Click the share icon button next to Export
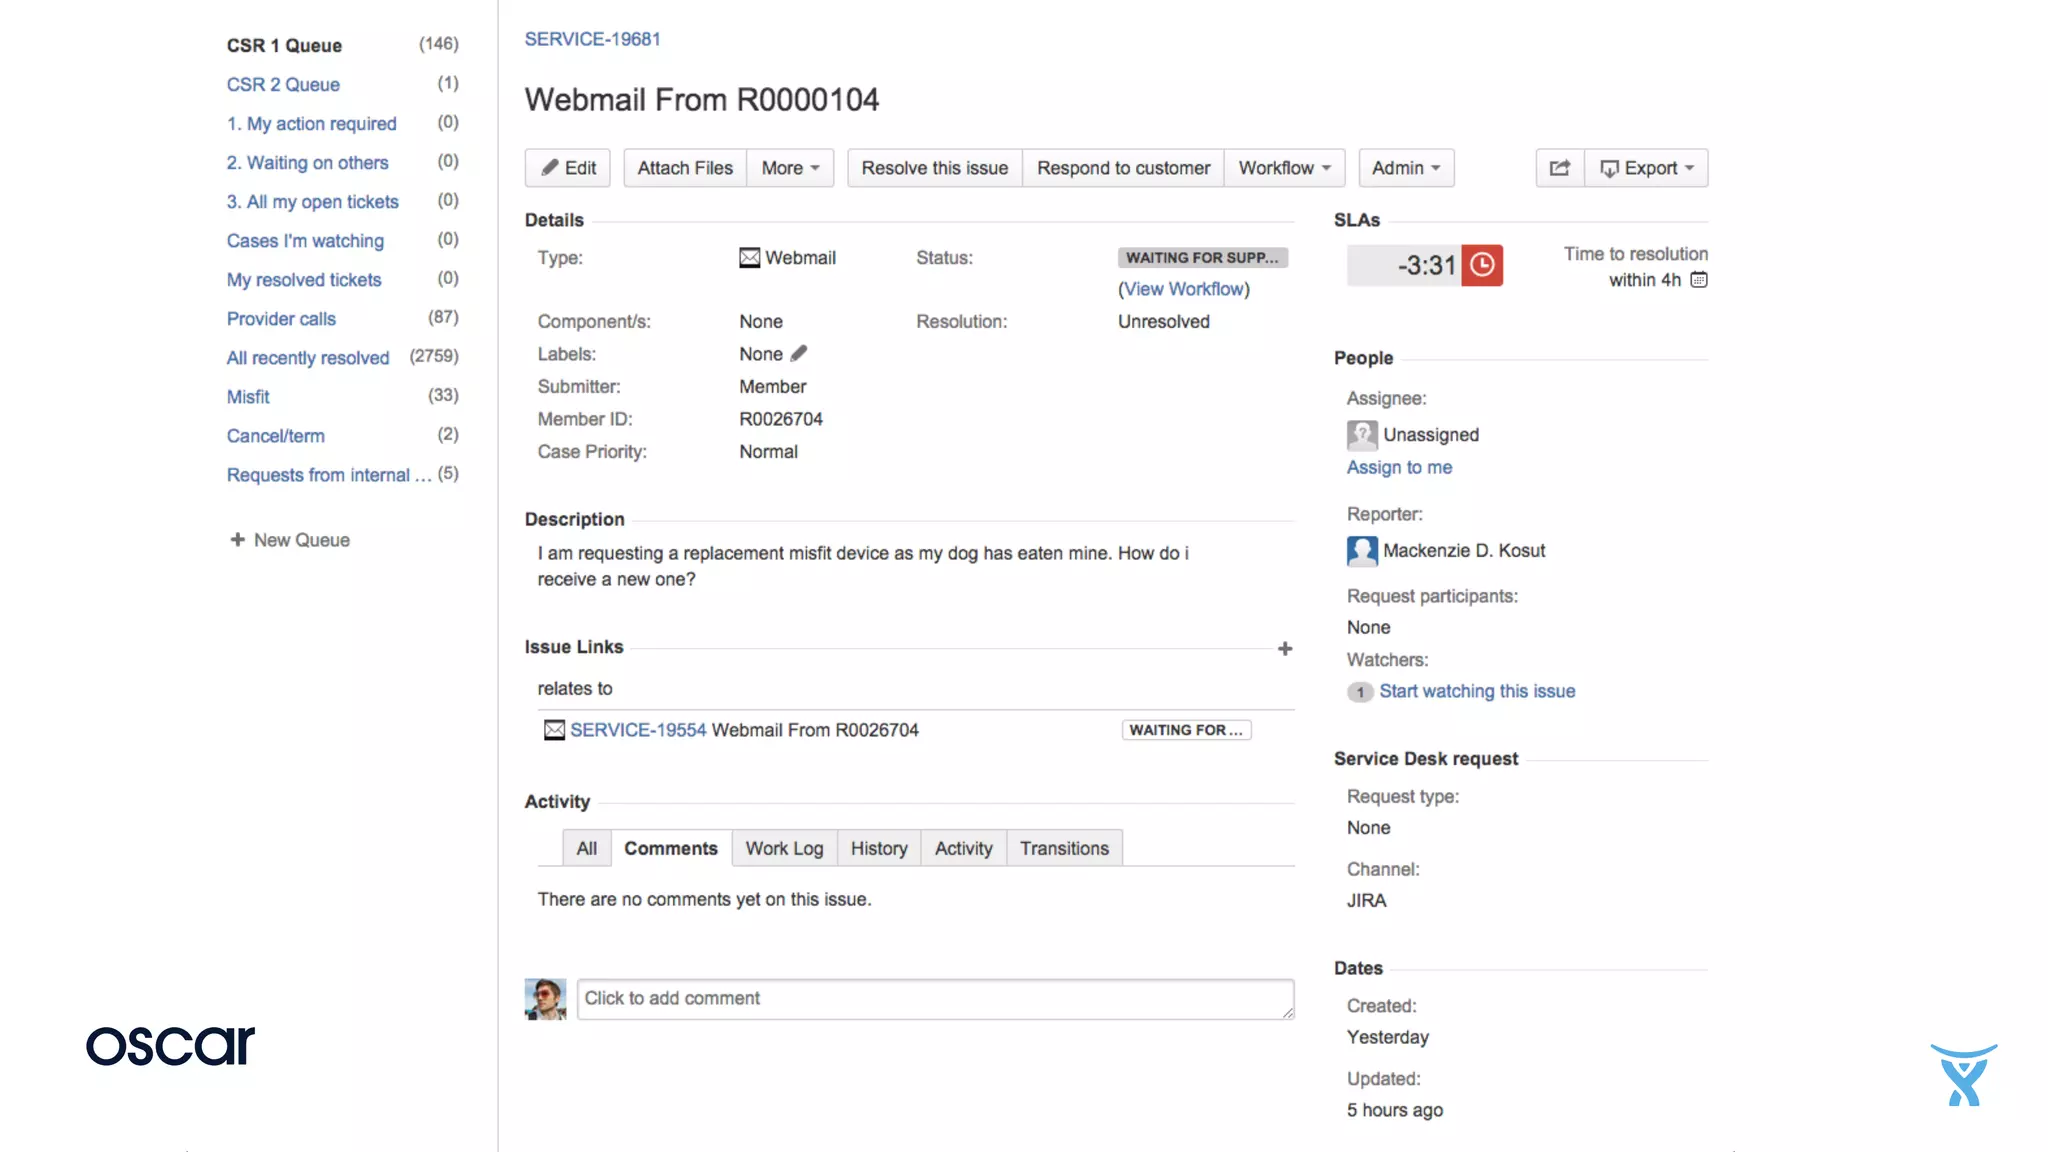The width and height of the screenshot is (2048, 1152). (1559, 168)
